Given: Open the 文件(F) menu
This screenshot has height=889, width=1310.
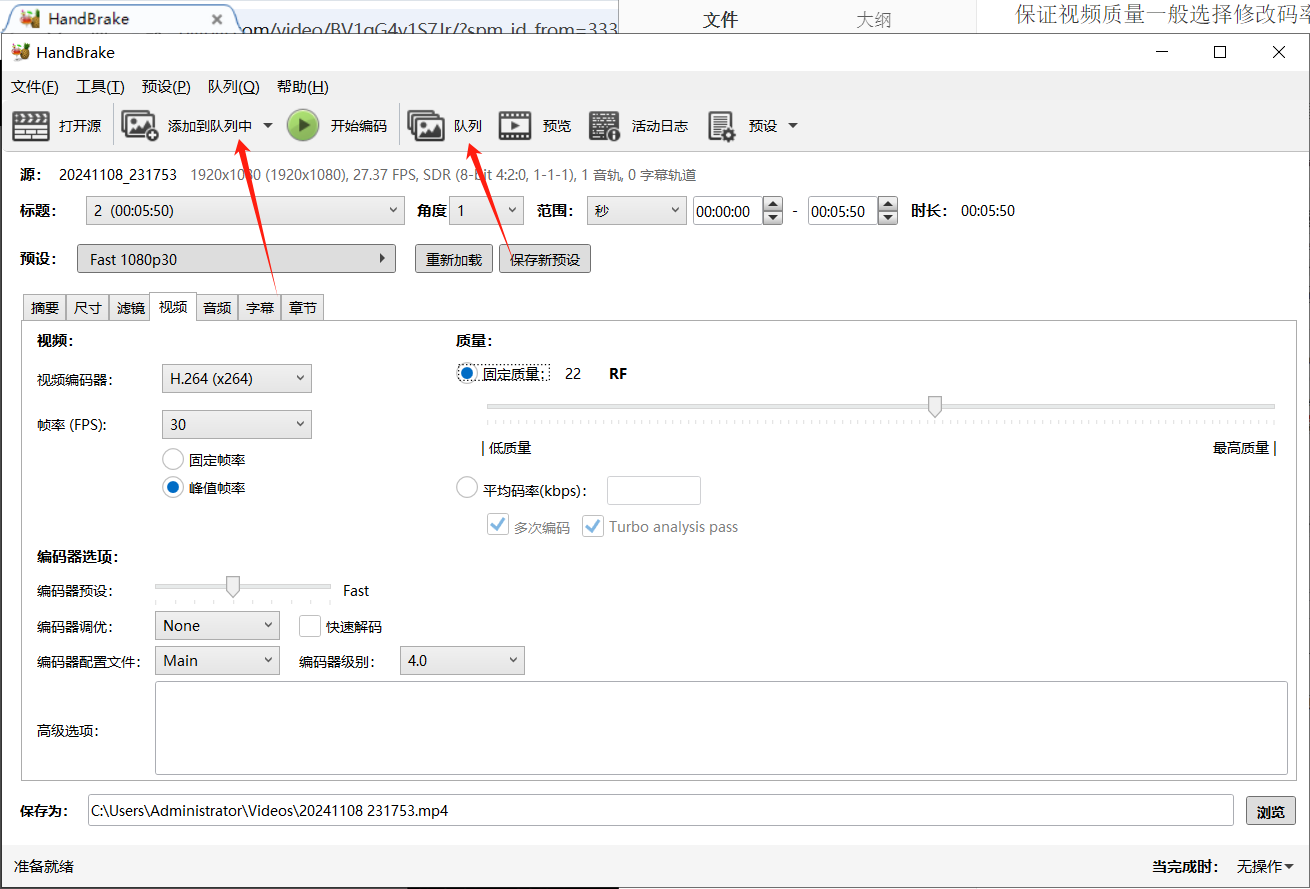Looking at the screenshot, I should (x=35, y=87).
